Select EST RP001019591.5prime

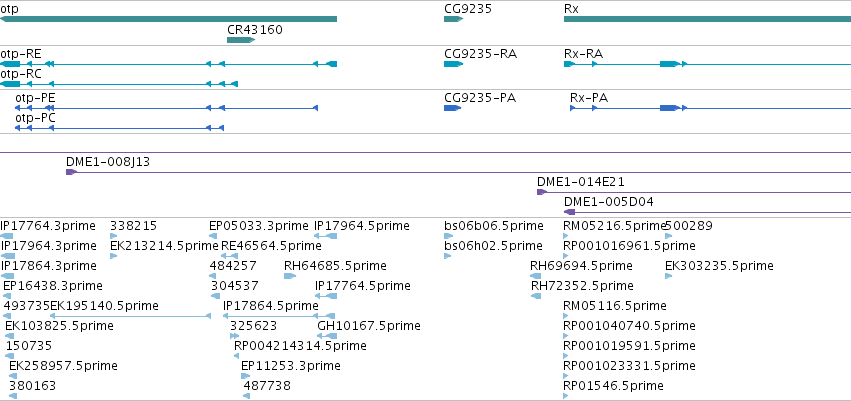(566, 356)
